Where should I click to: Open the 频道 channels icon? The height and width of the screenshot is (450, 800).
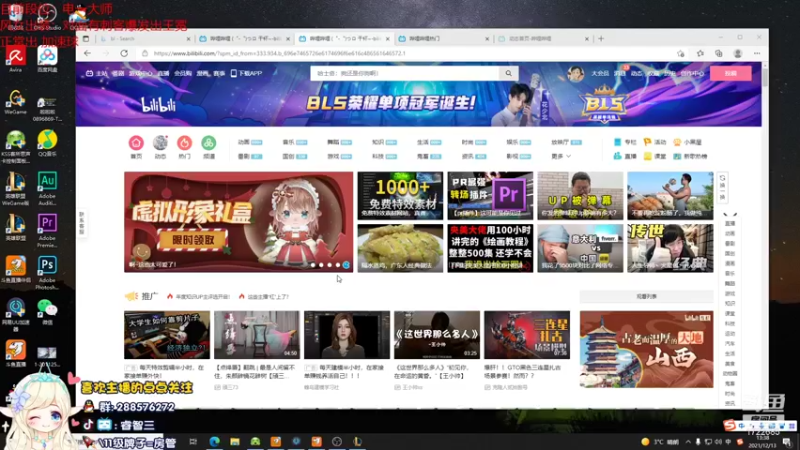coord(209,143)
